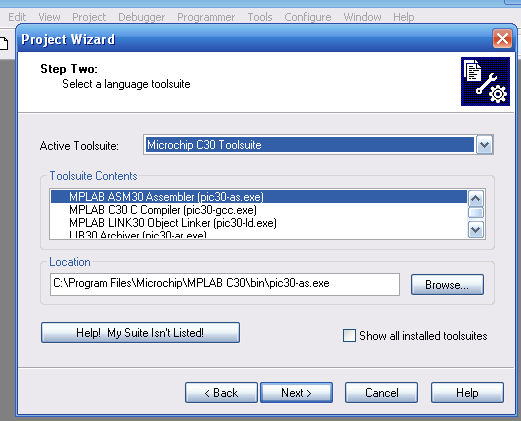This screenshot has width=521, height=421.
Task: Open the Debugger menu
Action: 142,17
